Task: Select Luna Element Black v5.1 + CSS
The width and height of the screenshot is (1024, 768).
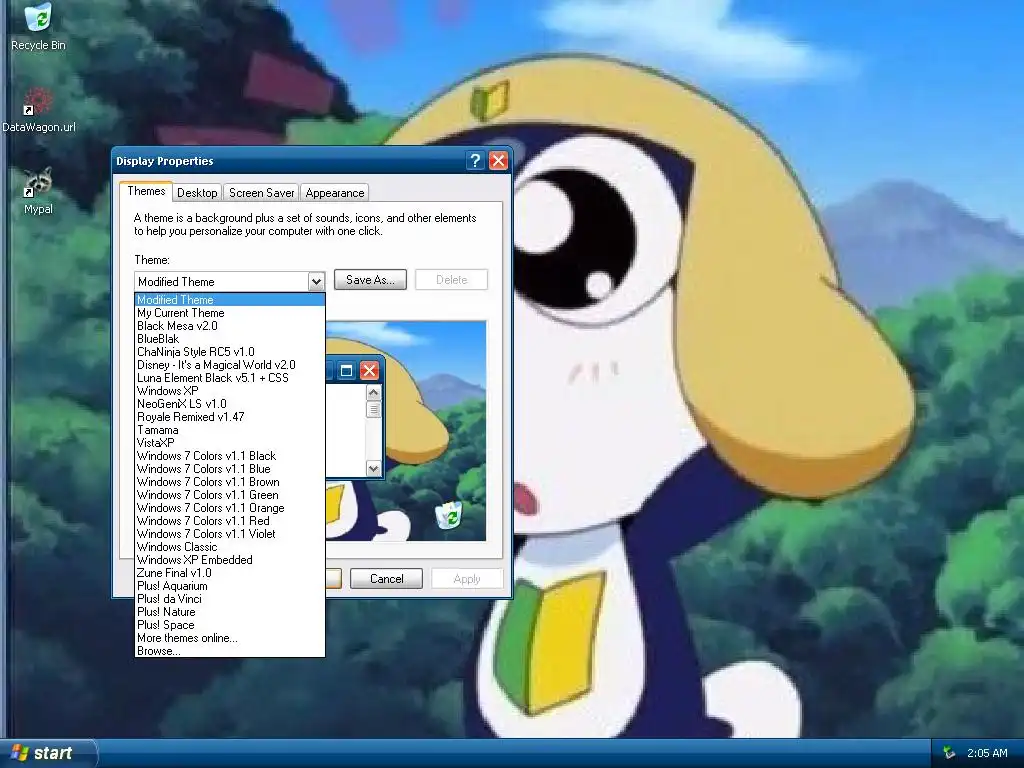Action: coord(229,378)
